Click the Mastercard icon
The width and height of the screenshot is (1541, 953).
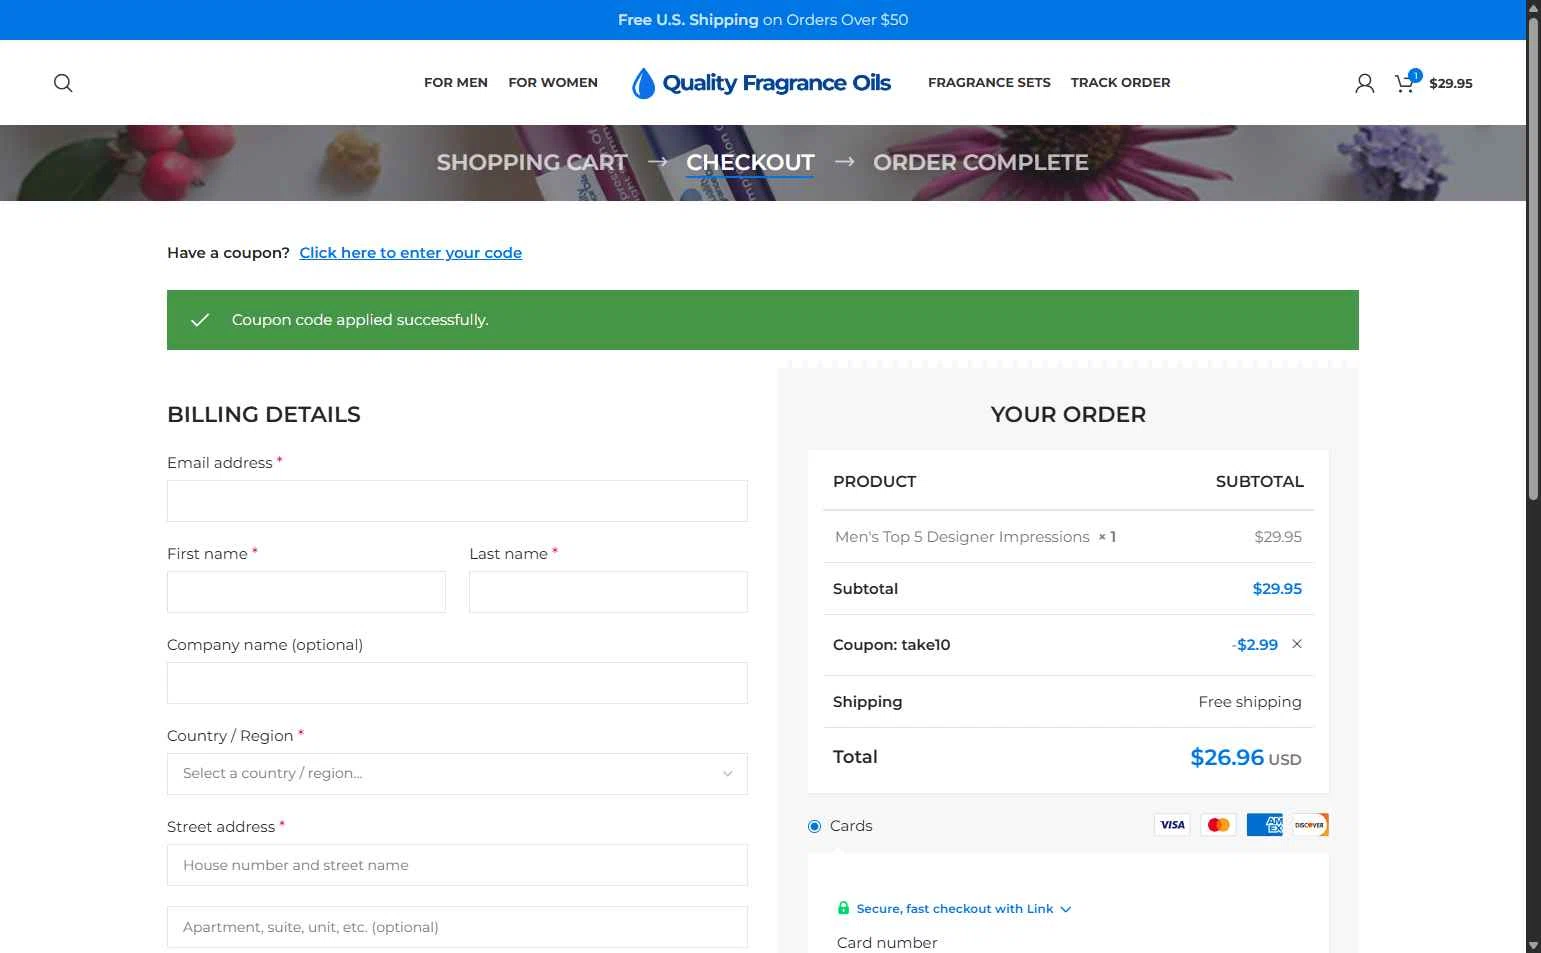(1218, 825)
